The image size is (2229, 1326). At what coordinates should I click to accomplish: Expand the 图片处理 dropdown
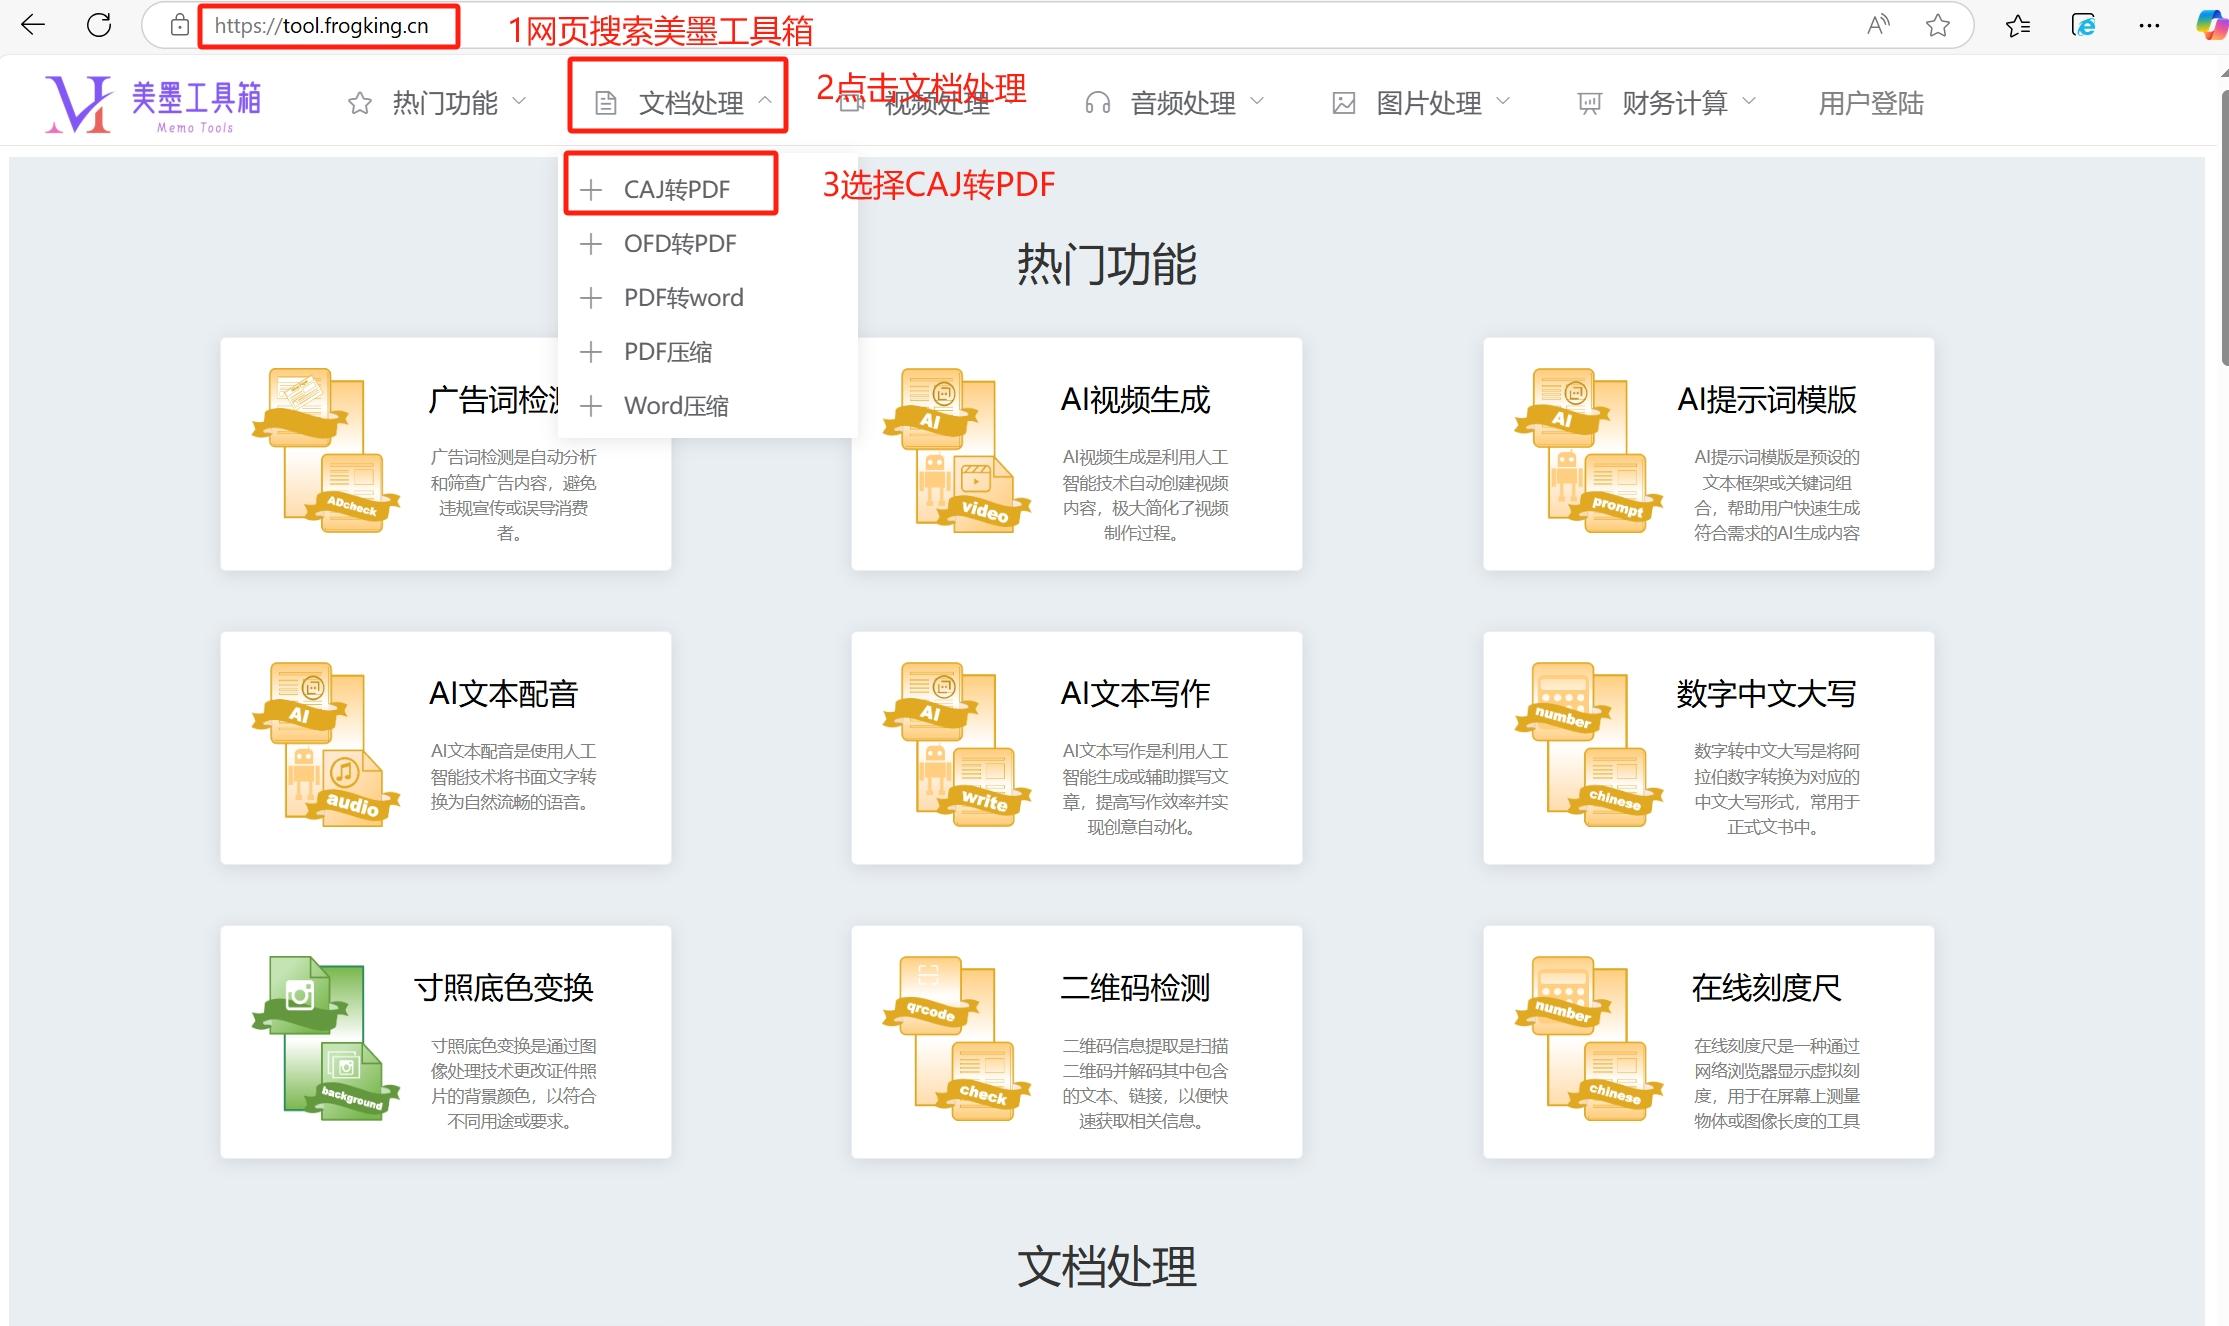tap(1504, 101)
